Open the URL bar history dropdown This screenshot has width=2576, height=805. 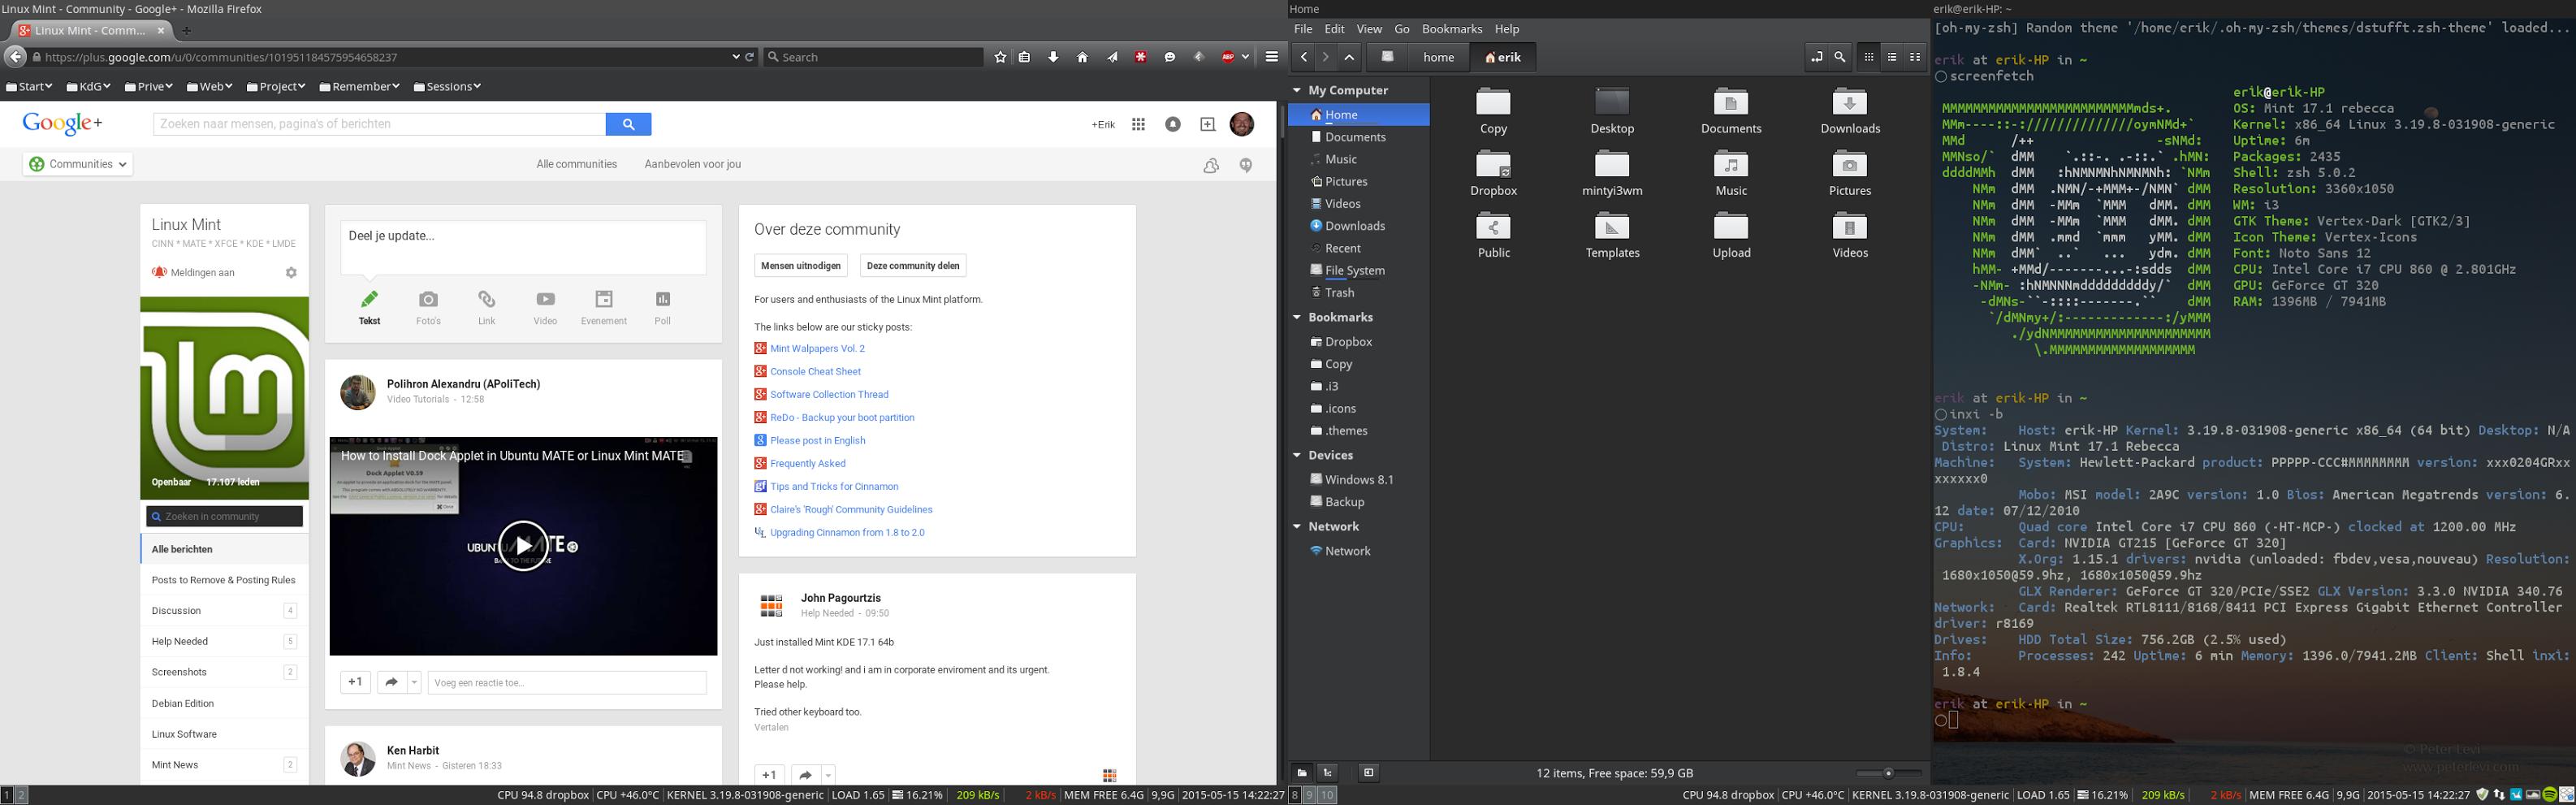pos(736,57)
